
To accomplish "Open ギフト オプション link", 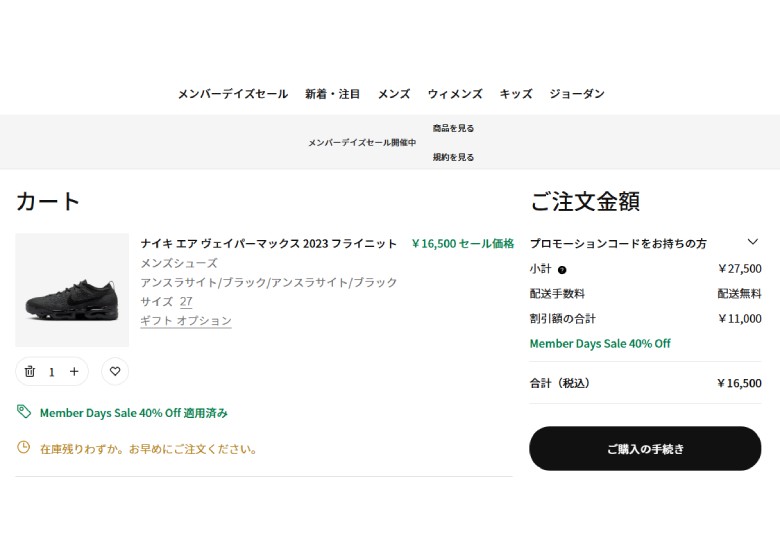I will [186, 321].
